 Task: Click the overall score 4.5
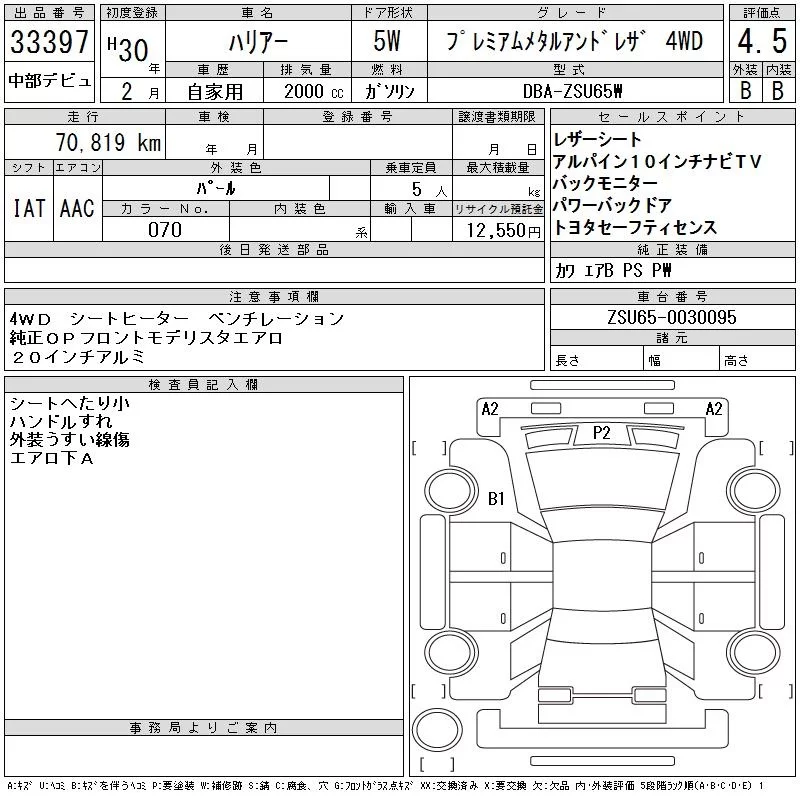[x=760, y=42]
